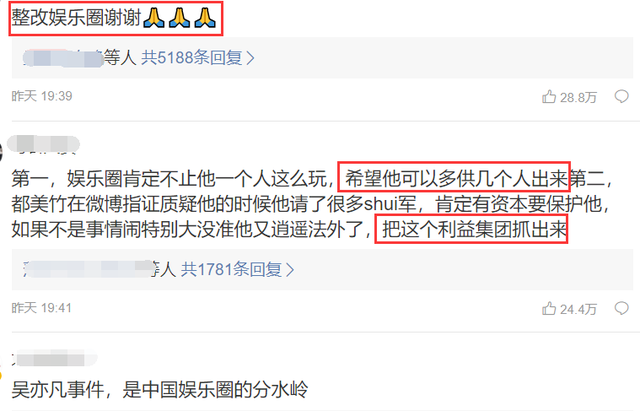Open blurred username above the 吴亦凡事件 comment

tap(54, 358)
